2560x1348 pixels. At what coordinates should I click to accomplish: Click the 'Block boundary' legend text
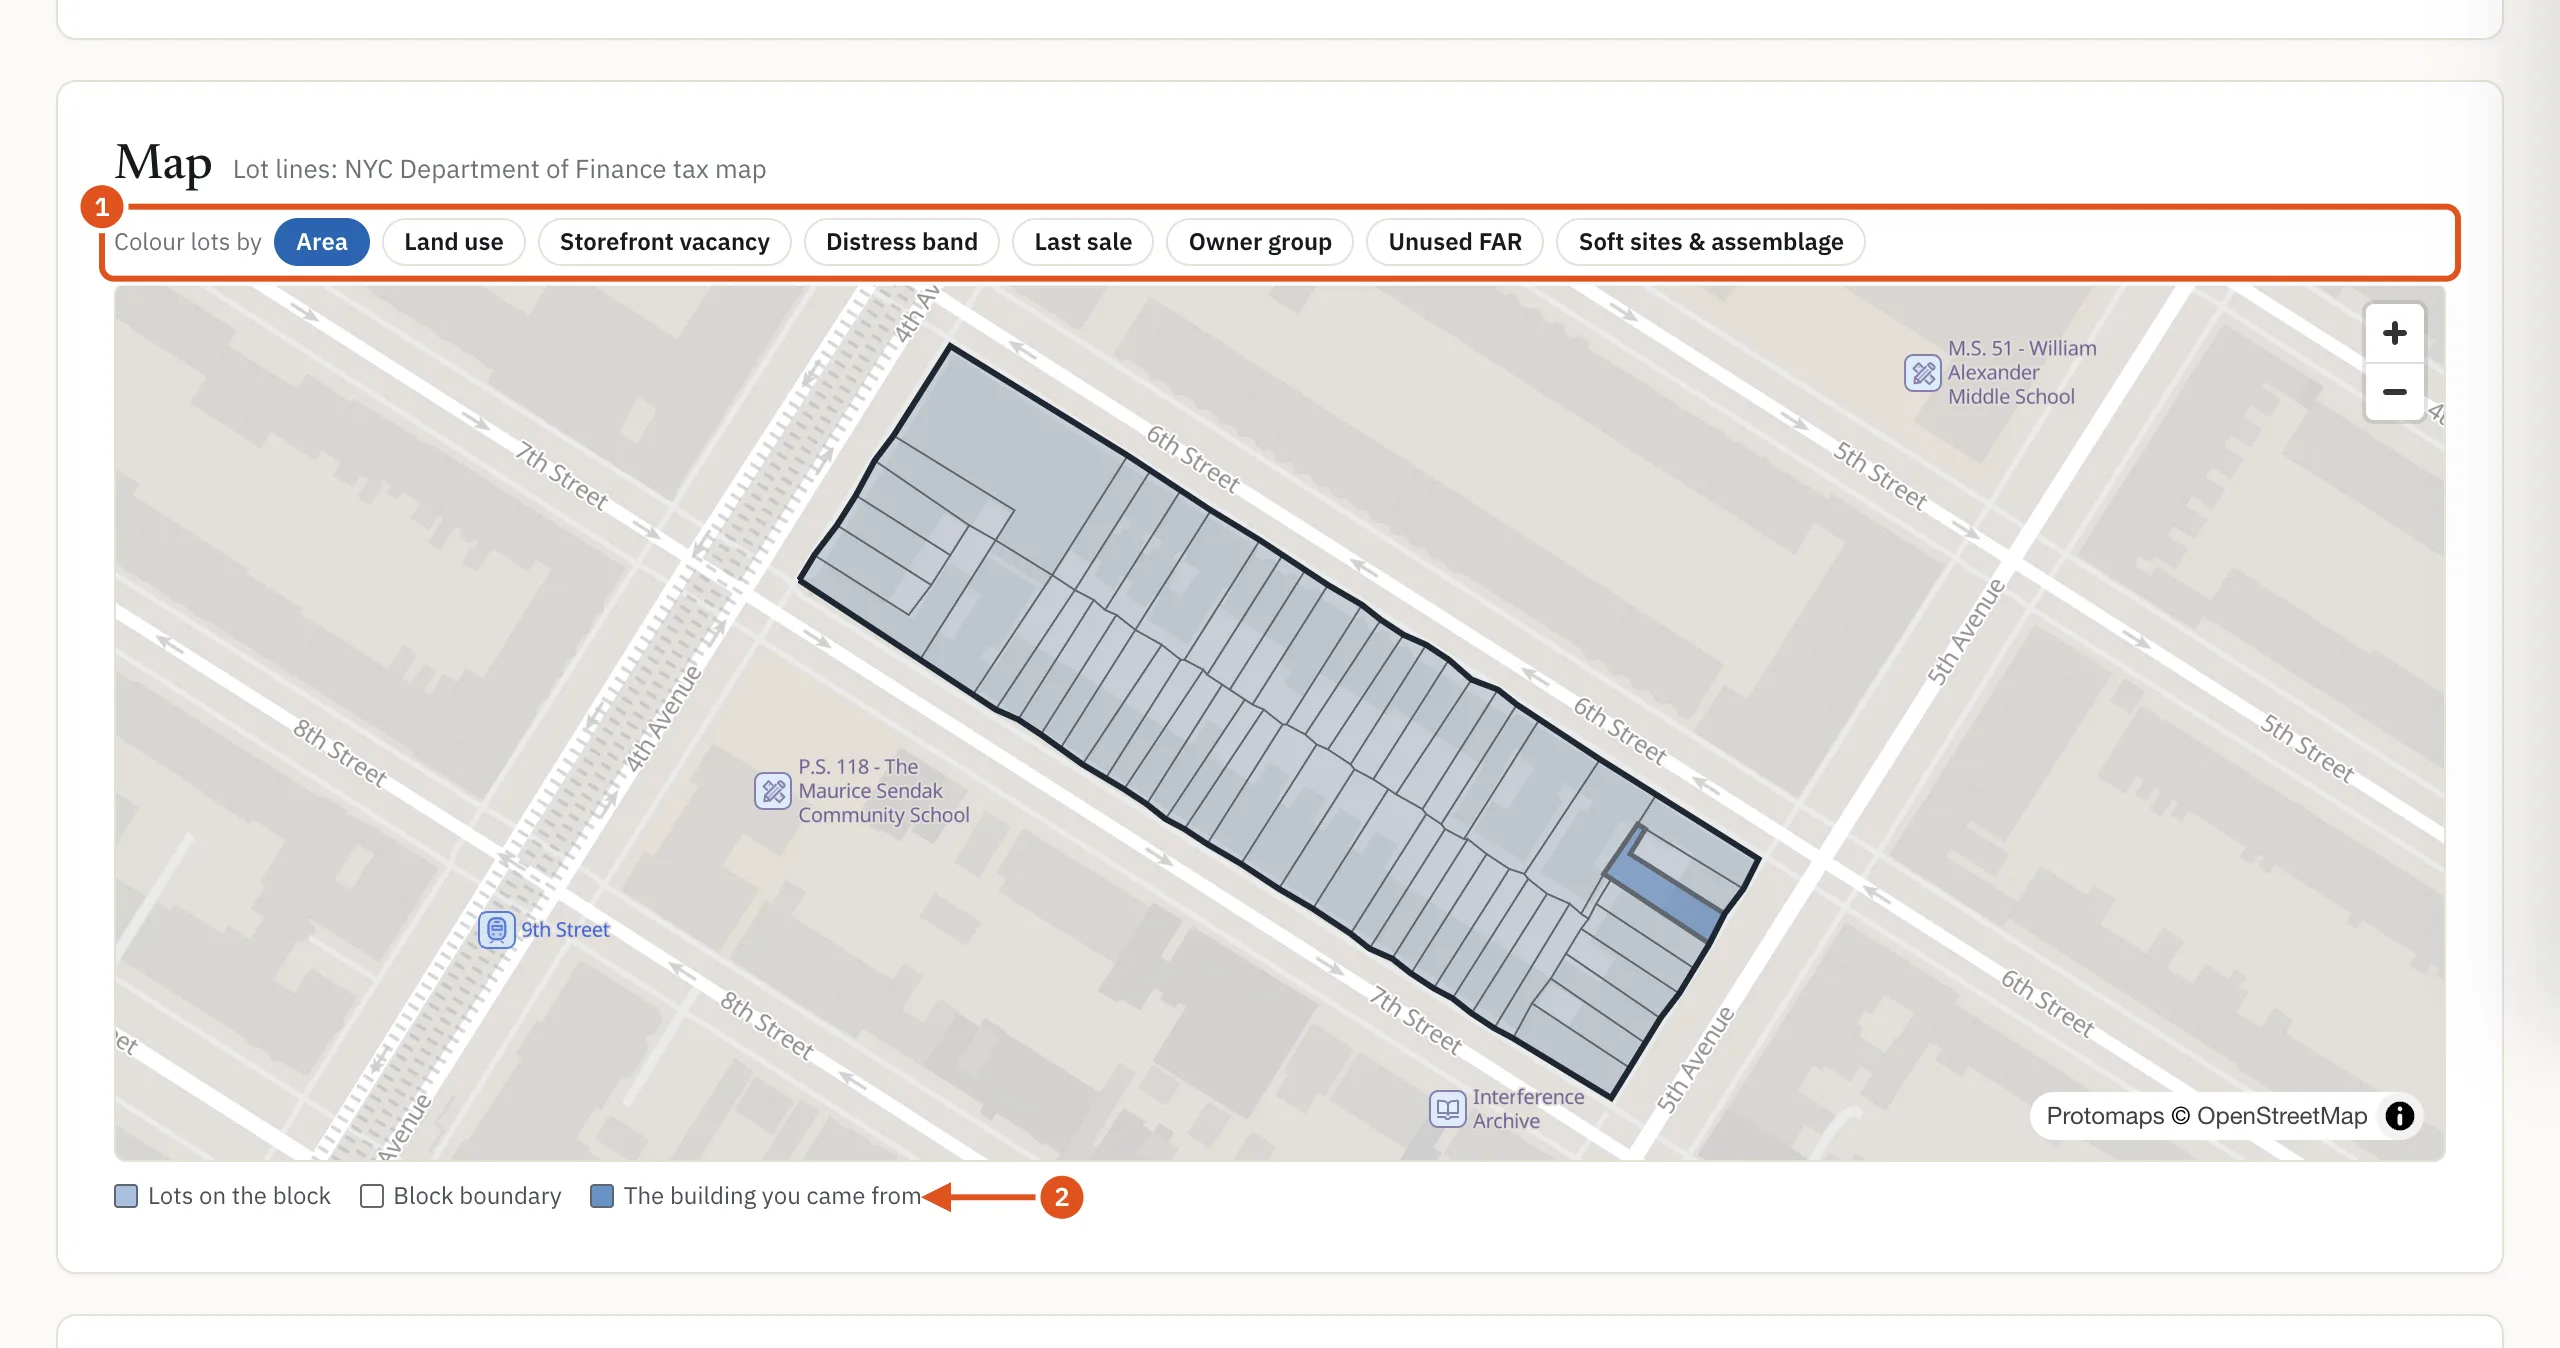coord(477,1196)
